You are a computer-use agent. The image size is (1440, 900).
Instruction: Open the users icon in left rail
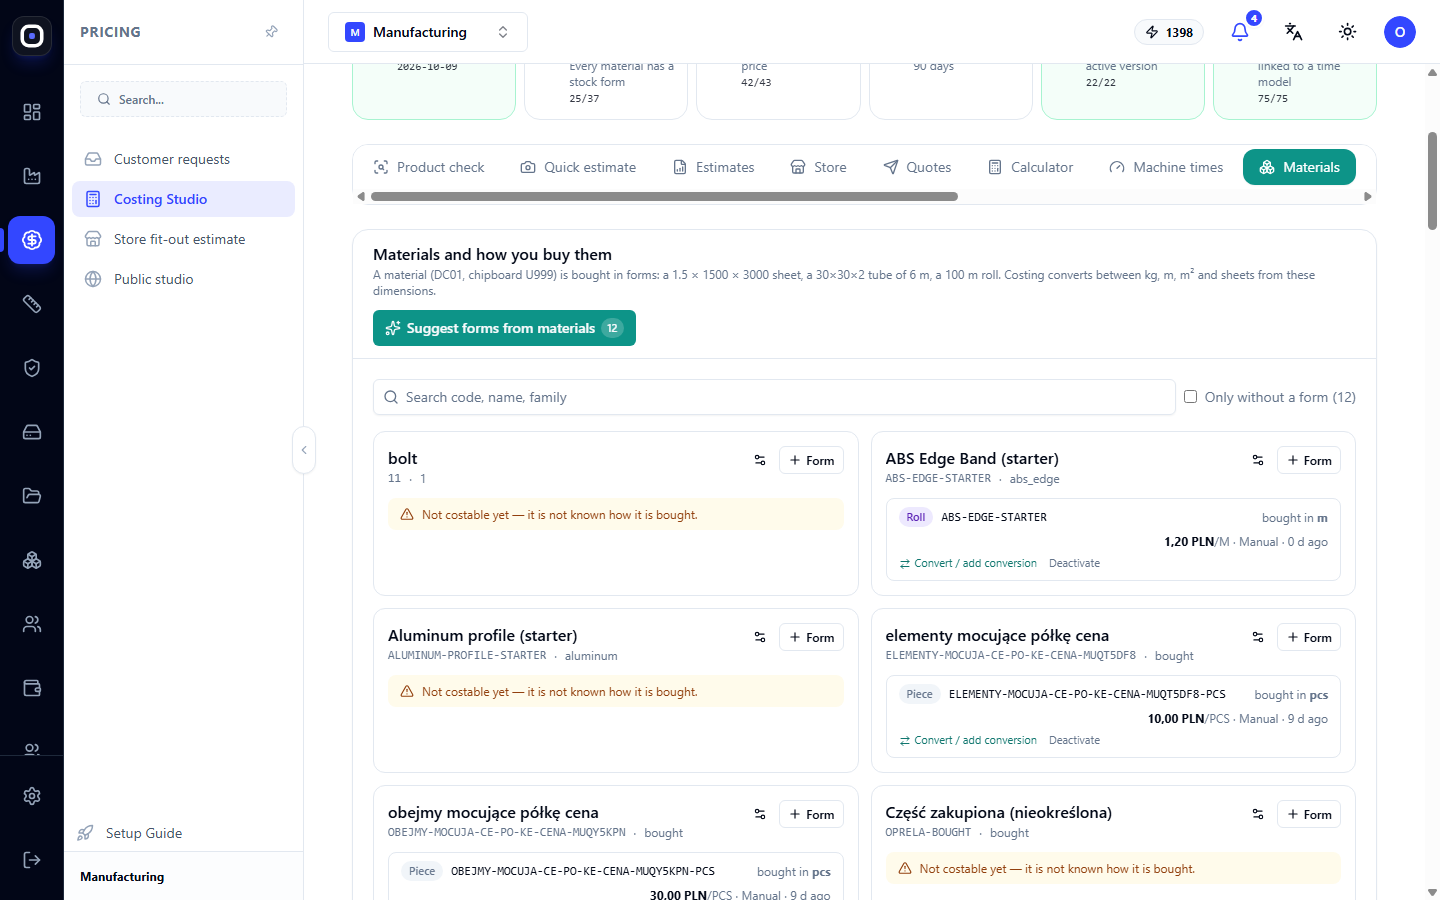(32, 624)
